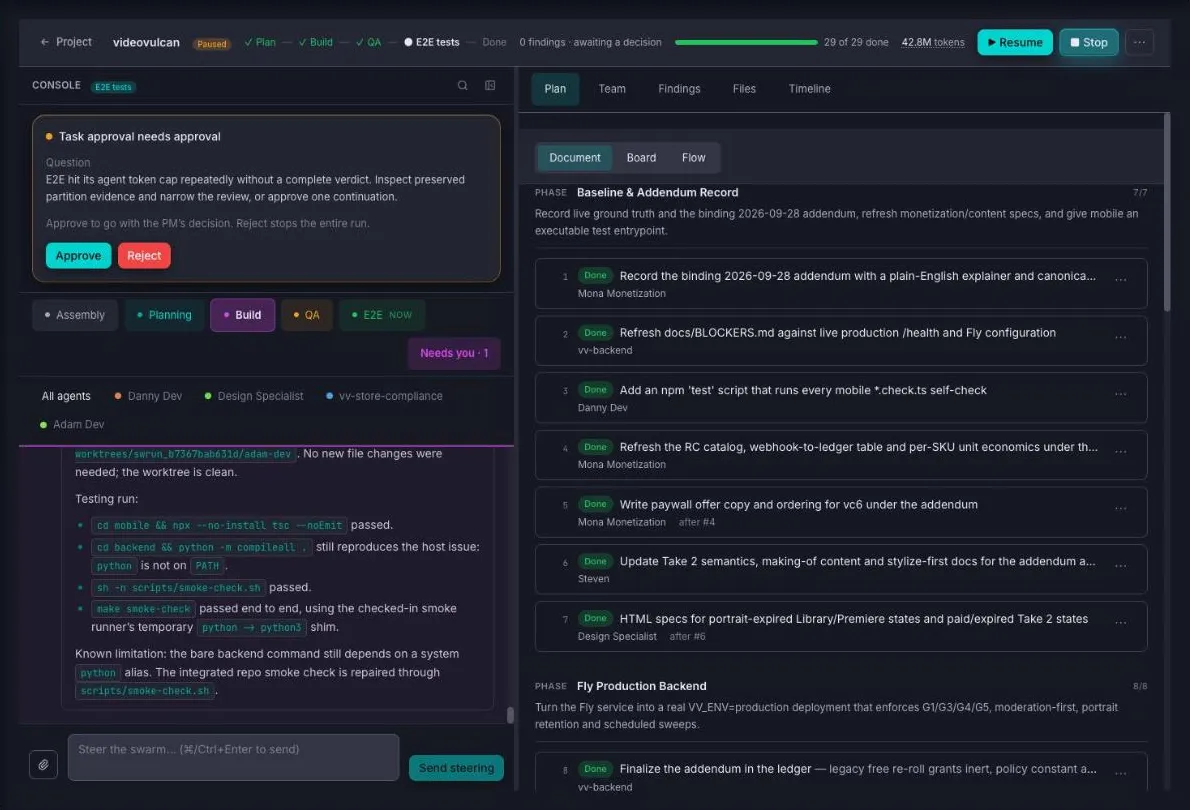Open menu for task 4 Refresh the RC catalog
1190x810 pixels.
point(1120,452)
